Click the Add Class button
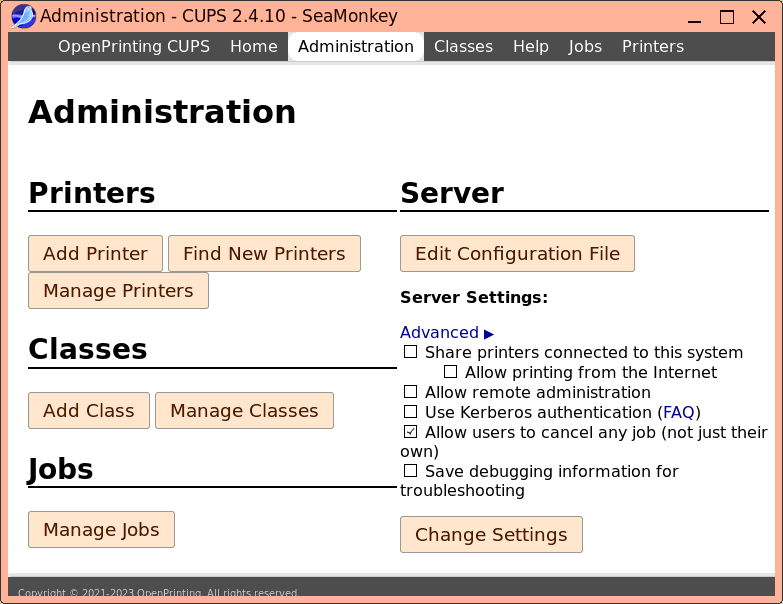The image size is (783, 604). click(x=89, y=410)
